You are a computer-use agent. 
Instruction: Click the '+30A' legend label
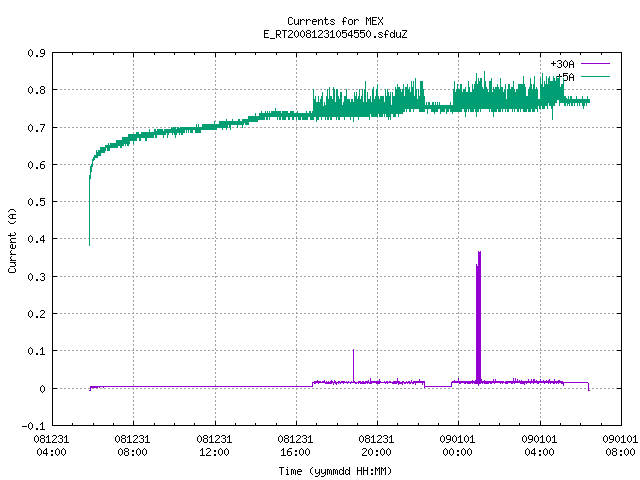click(562, 64)
